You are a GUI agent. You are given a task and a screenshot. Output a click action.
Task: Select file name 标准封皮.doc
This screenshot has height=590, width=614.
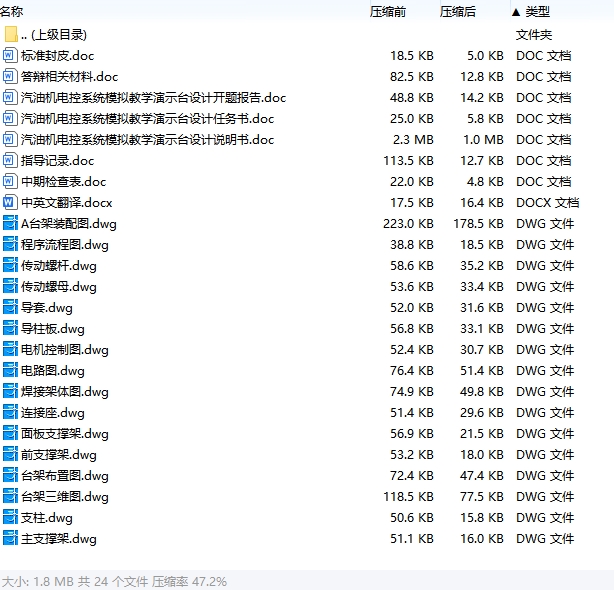pyautogui.click(x=58, y=56)
